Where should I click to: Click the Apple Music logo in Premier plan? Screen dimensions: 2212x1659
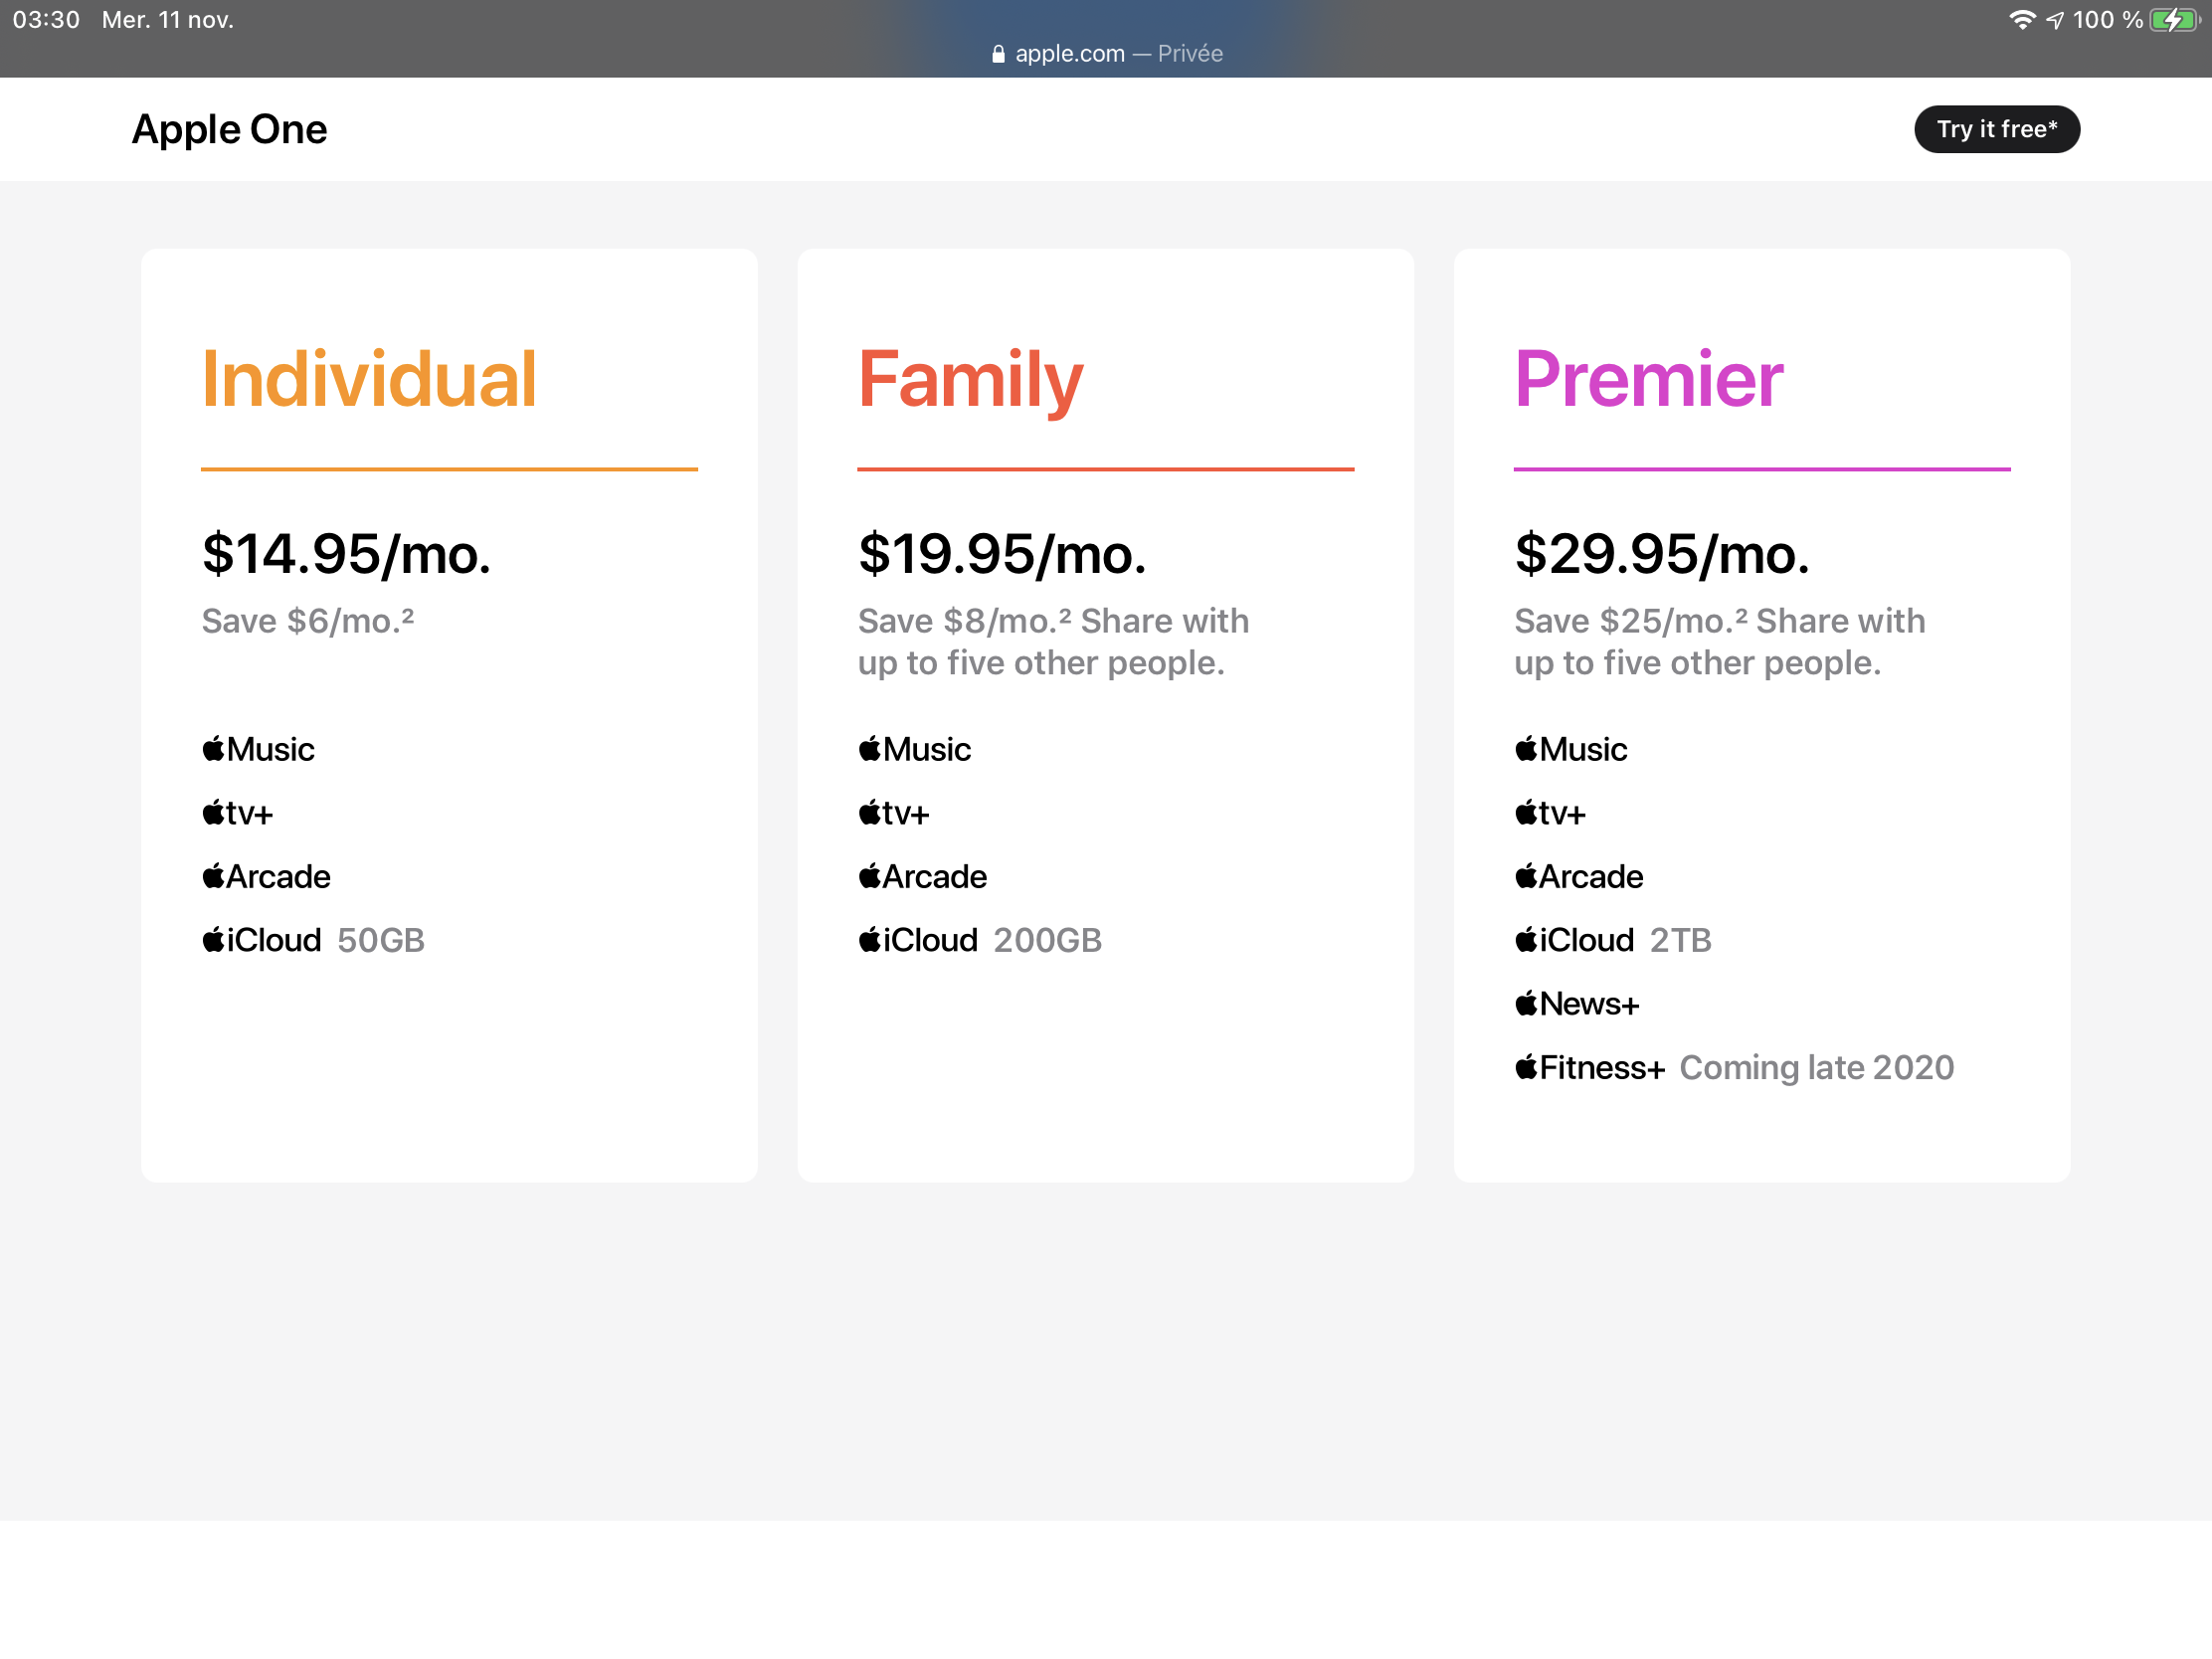pyautogui.click(x=1570, y=749)
